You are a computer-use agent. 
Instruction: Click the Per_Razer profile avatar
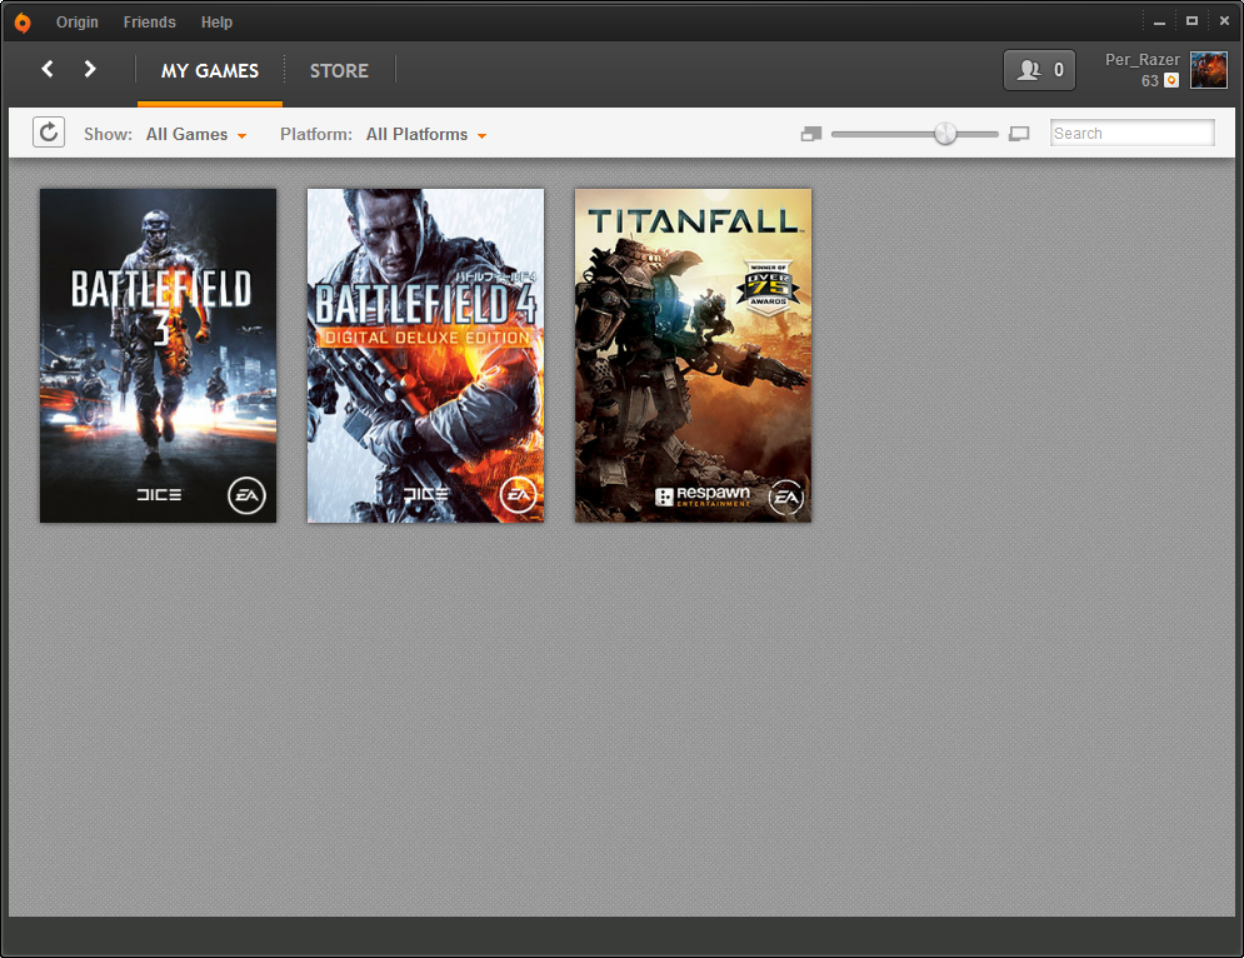click(1209, 70)
